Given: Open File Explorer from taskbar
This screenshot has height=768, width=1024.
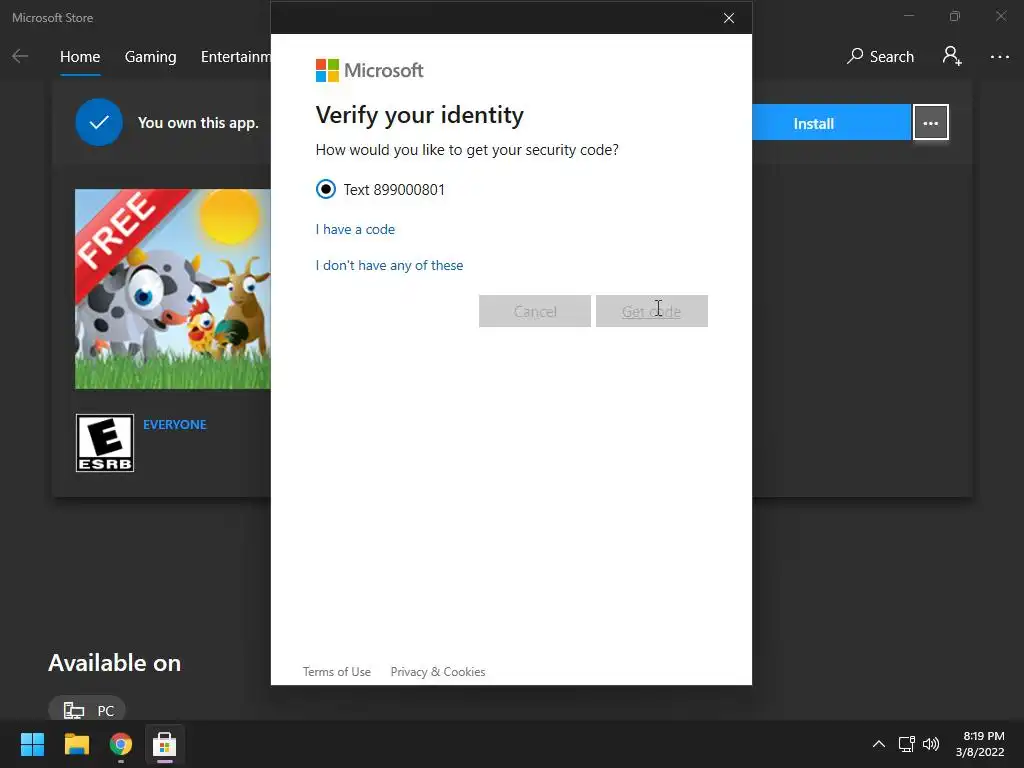Looking at the screenshot, I should pyautogui.click(x=76, y=744).
